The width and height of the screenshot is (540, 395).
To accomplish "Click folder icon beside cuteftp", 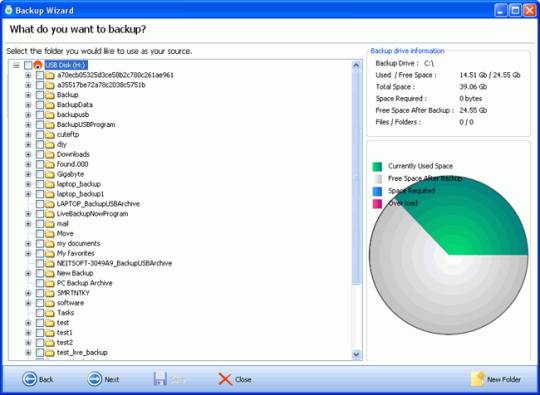I will 50,135.
